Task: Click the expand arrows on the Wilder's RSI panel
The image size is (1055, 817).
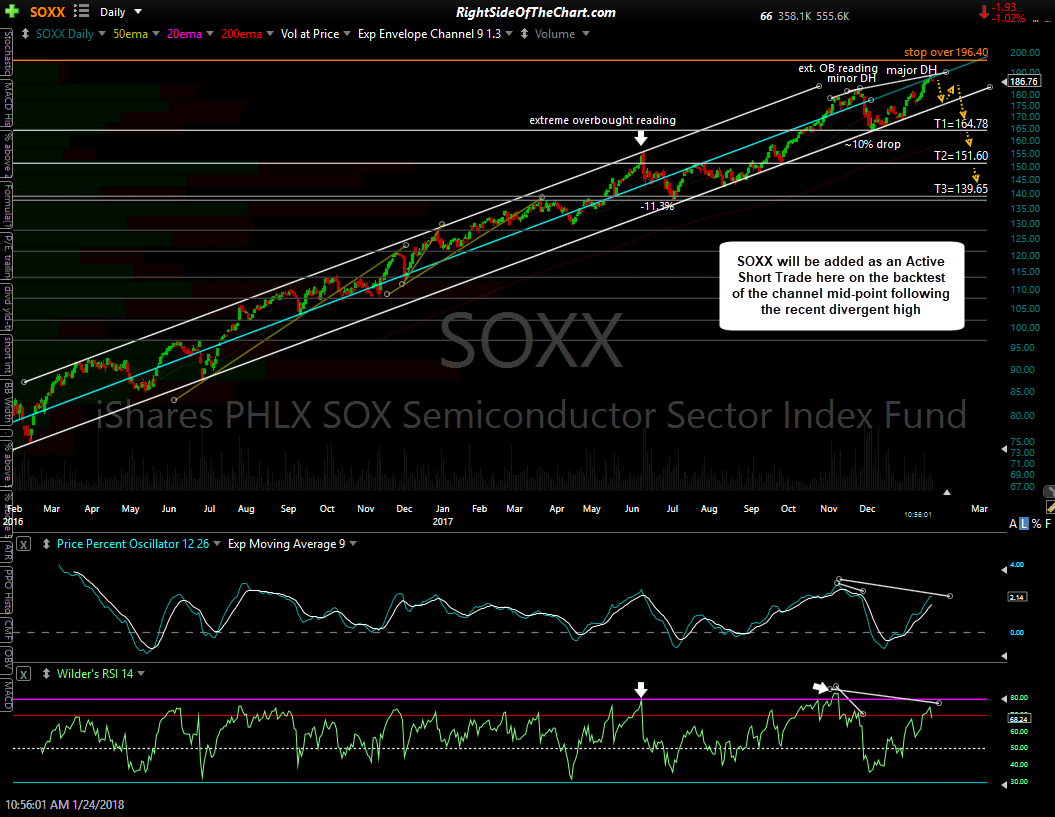Action: (x=46, y=673)
